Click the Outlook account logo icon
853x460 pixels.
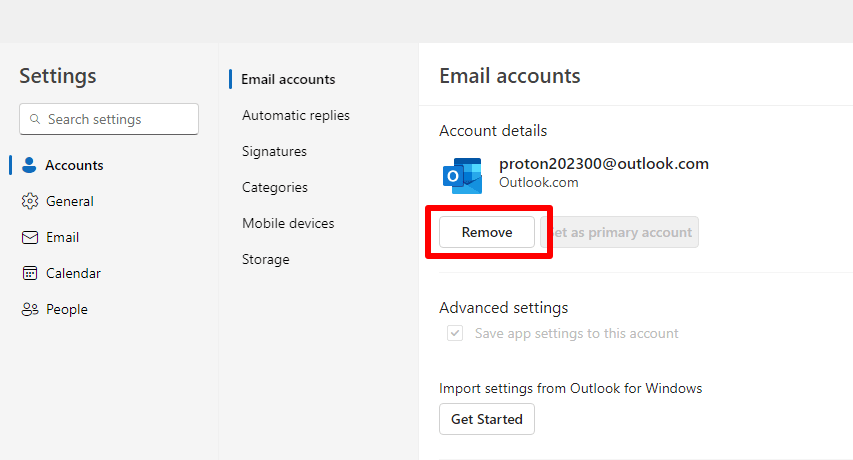pyautogui.click(x=462, y=176)
